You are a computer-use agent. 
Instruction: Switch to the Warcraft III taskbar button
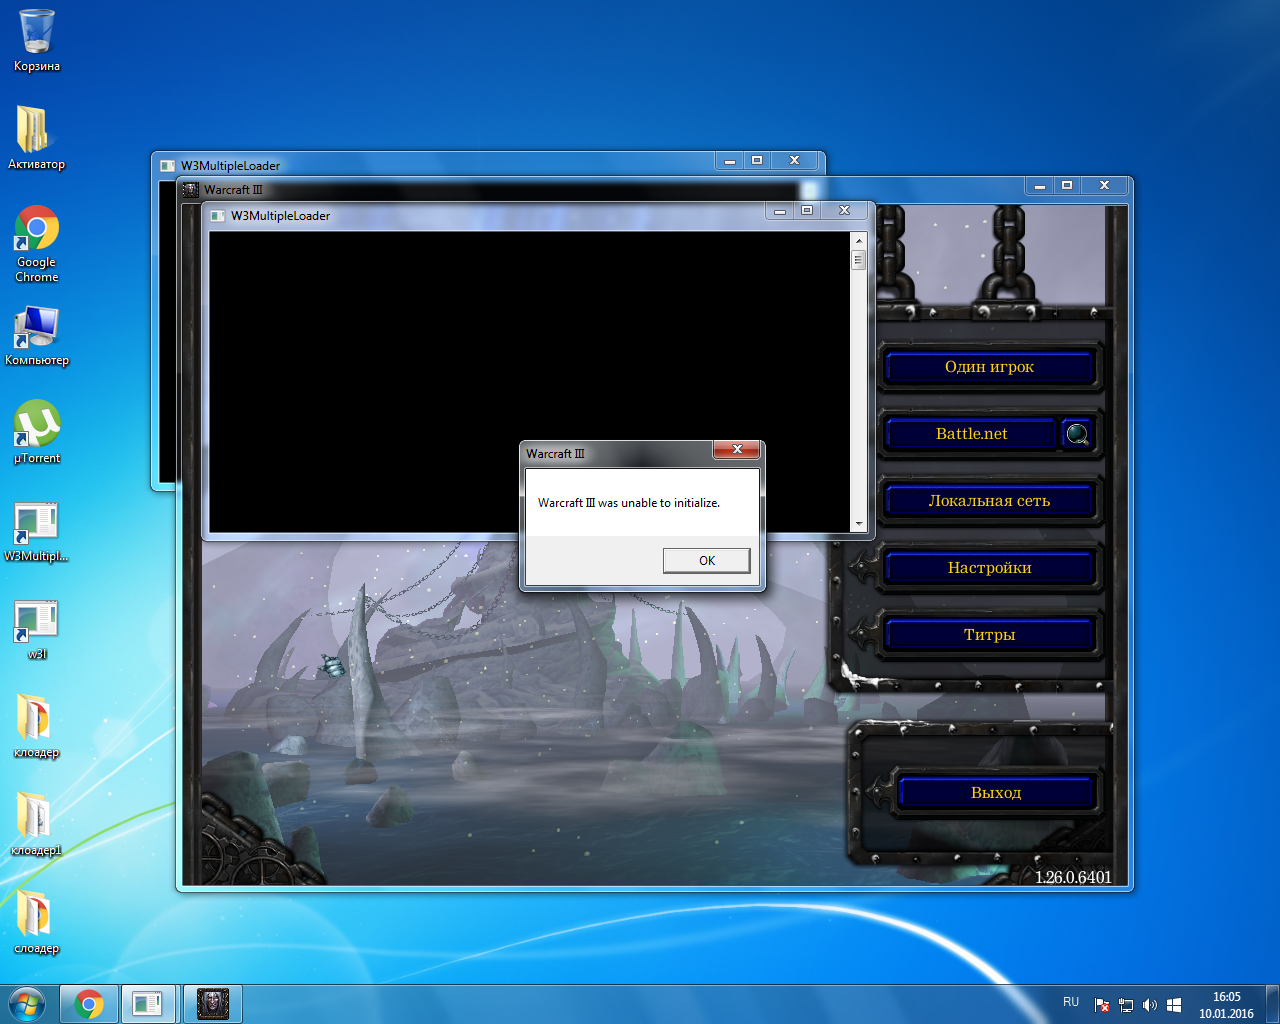coord(213,1004)
